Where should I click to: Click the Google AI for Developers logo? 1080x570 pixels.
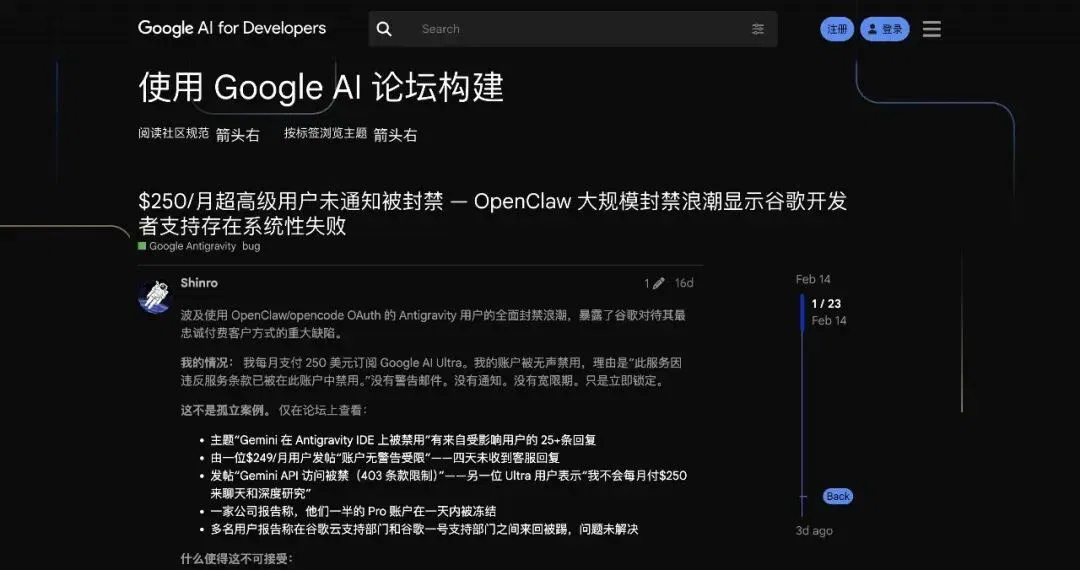pyautogui.click(x=232, y=28)
